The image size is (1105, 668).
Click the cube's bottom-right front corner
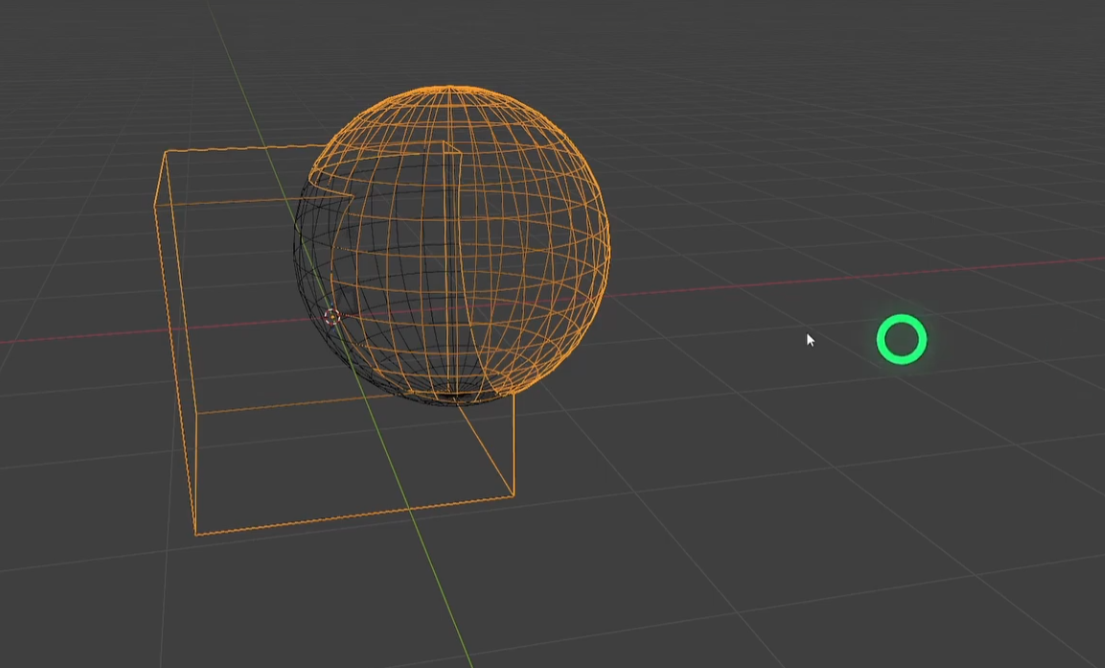(513, 495)
